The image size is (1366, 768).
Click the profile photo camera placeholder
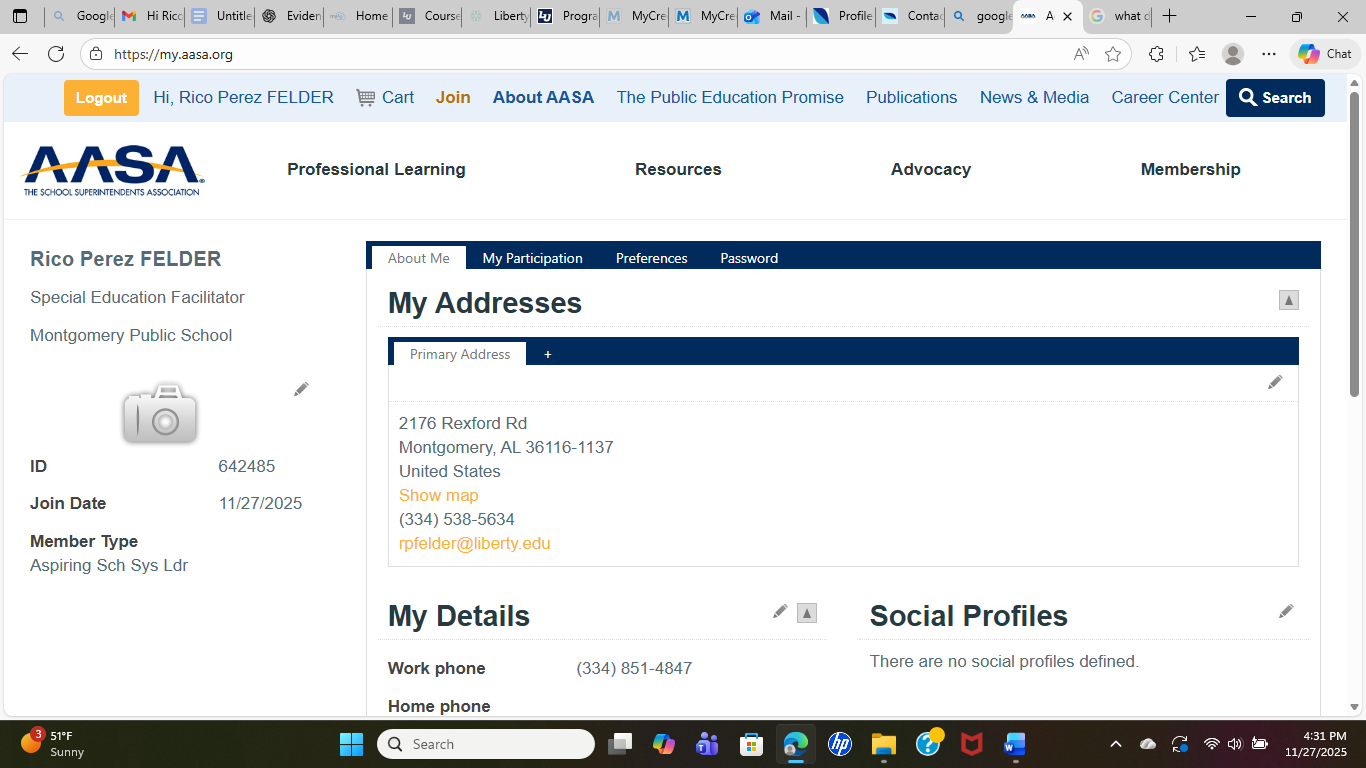(160, 413)
